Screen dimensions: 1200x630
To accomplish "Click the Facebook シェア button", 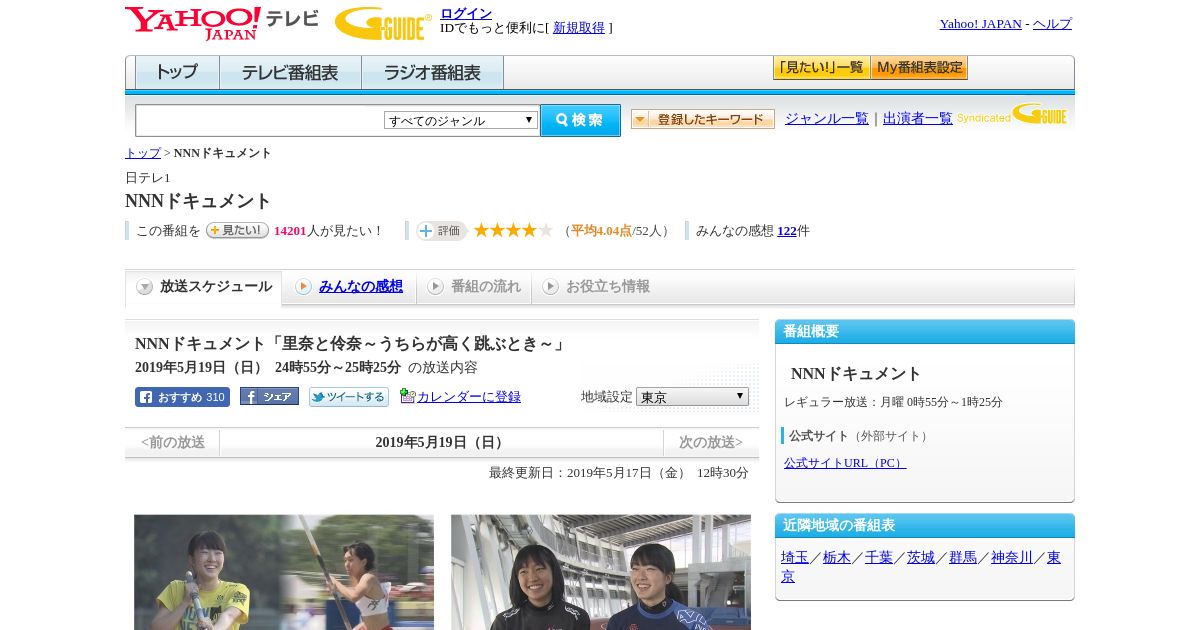I will [269, 396].
